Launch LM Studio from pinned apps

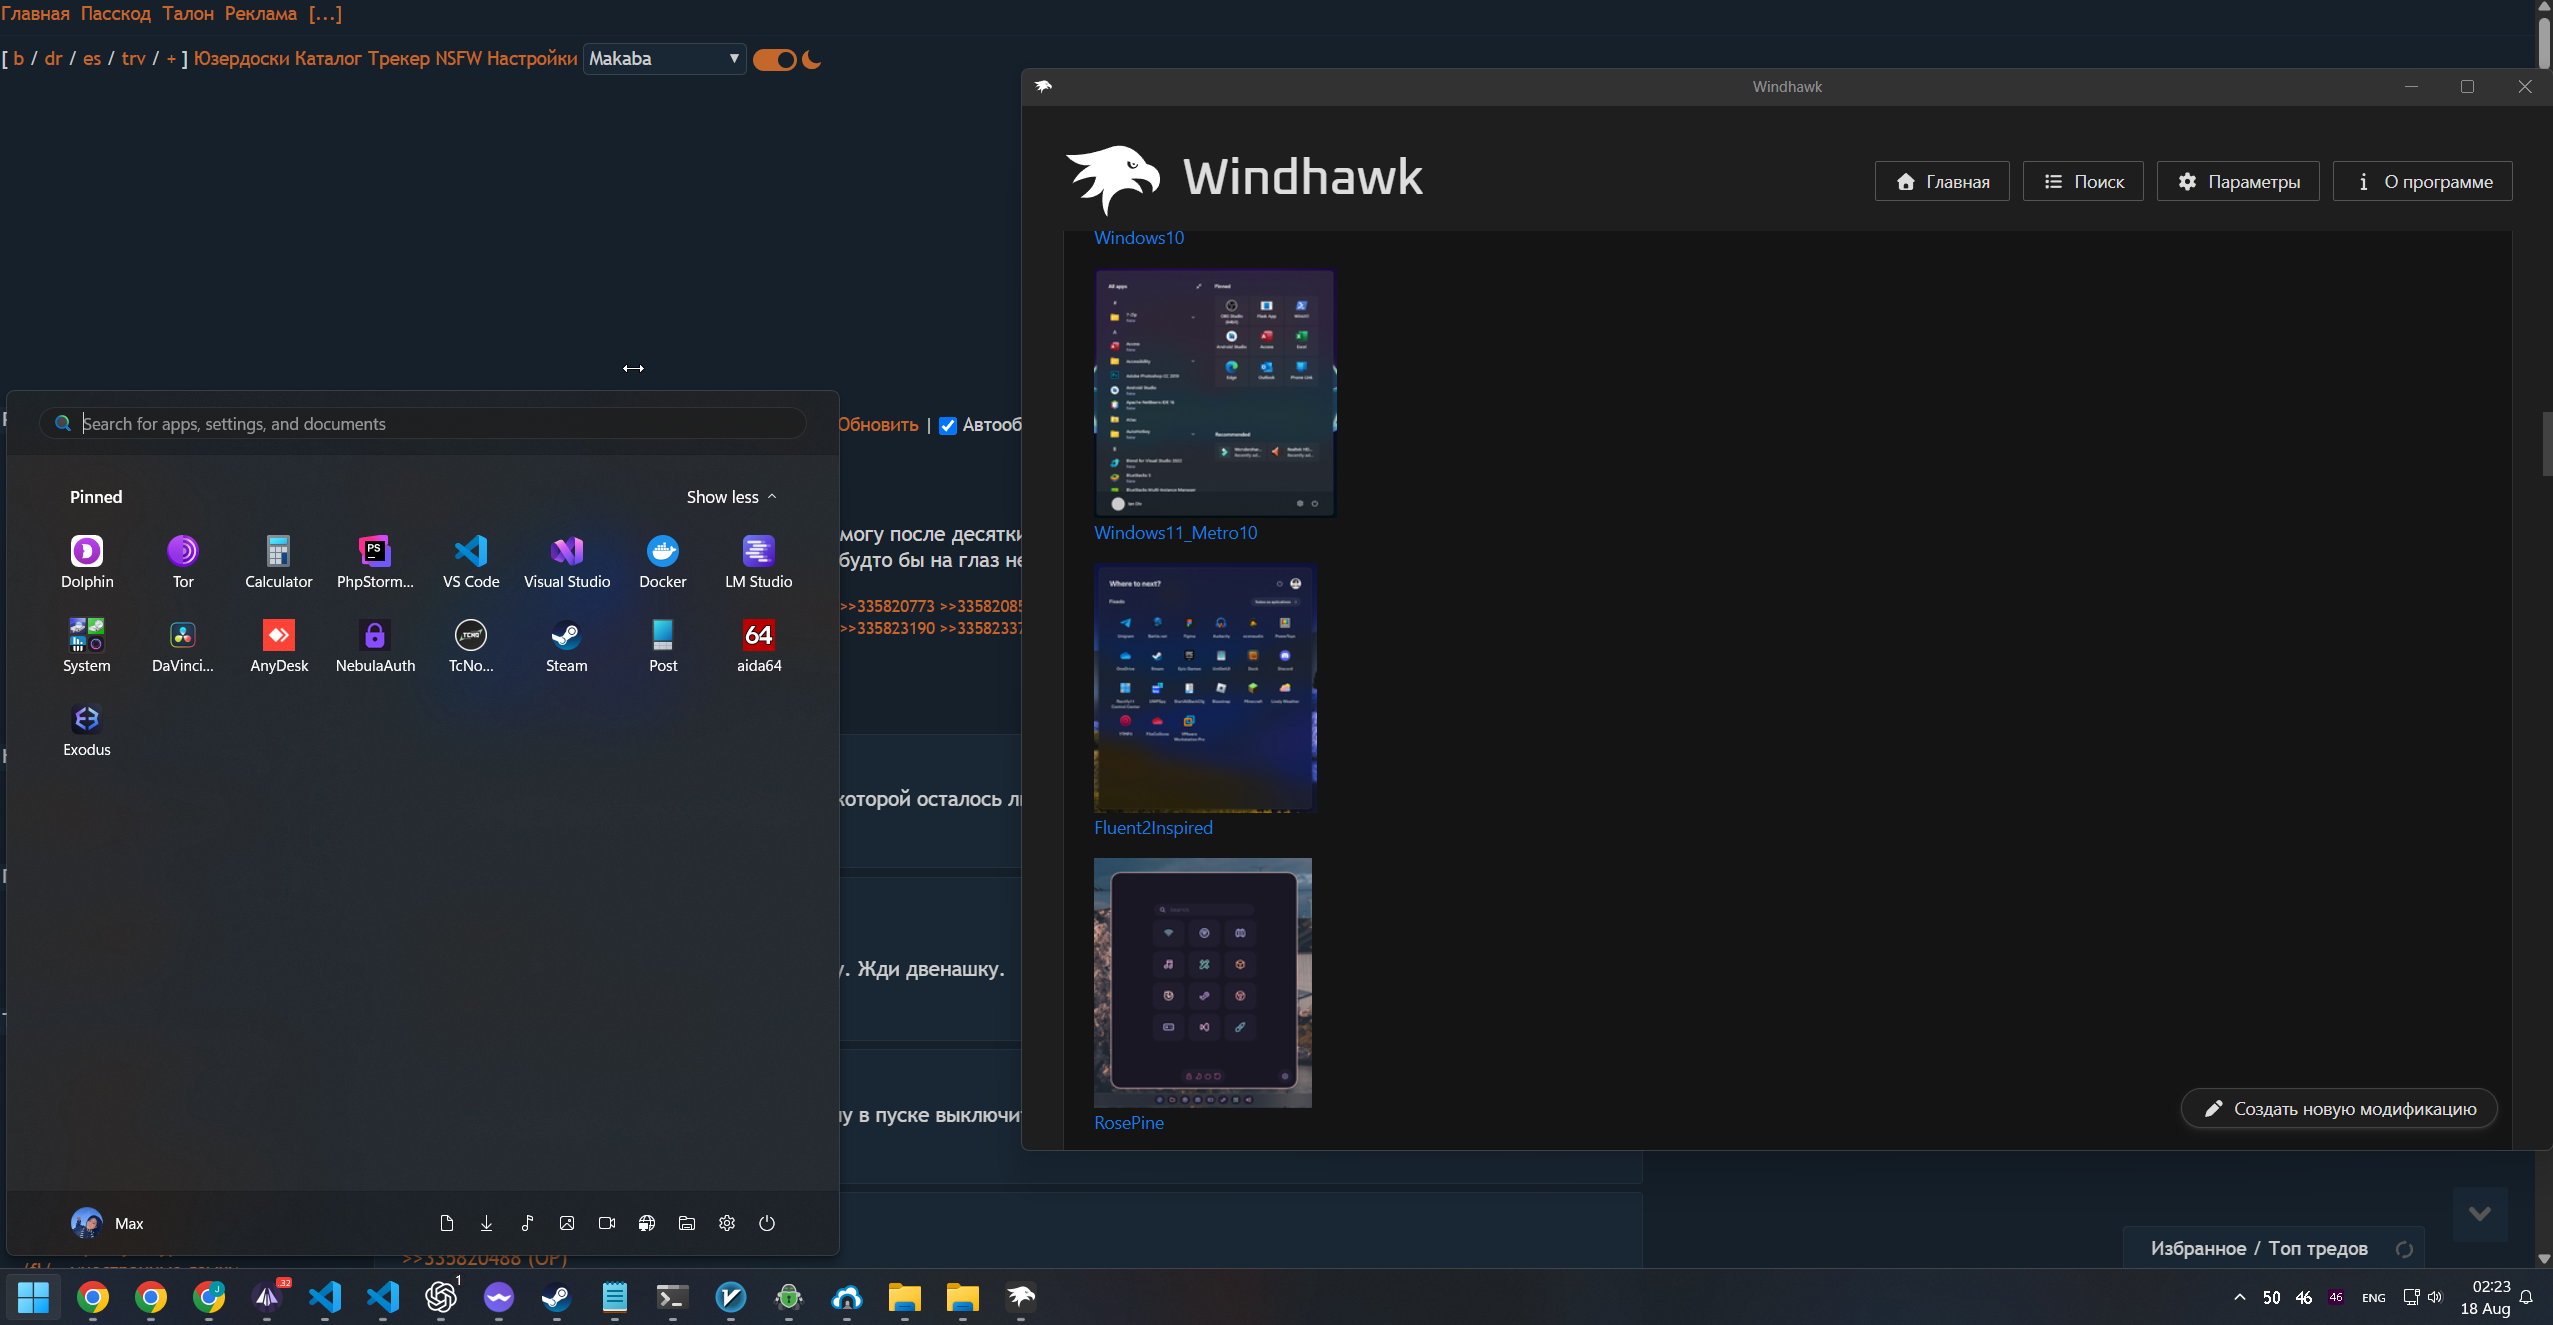(x=759, y=562)
